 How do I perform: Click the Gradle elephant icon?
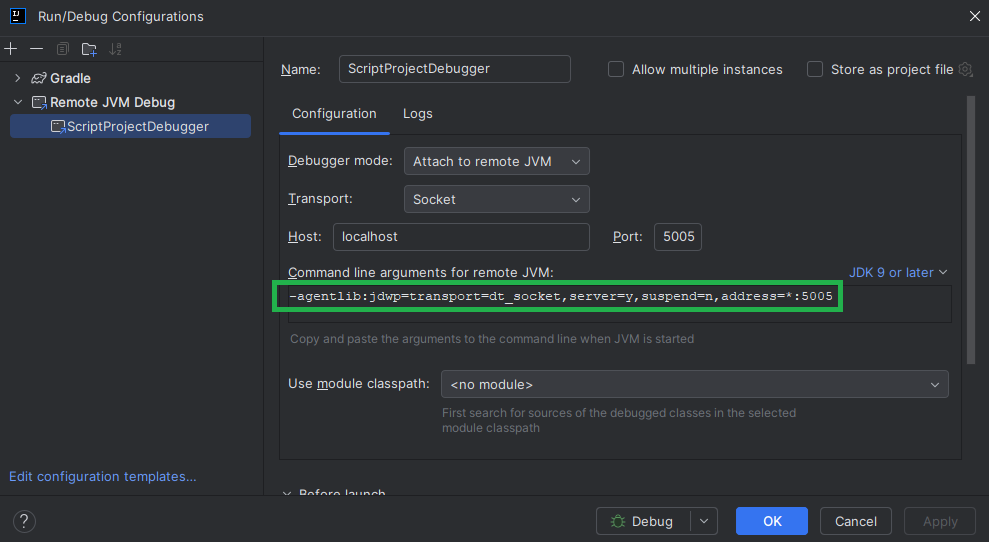39,78
